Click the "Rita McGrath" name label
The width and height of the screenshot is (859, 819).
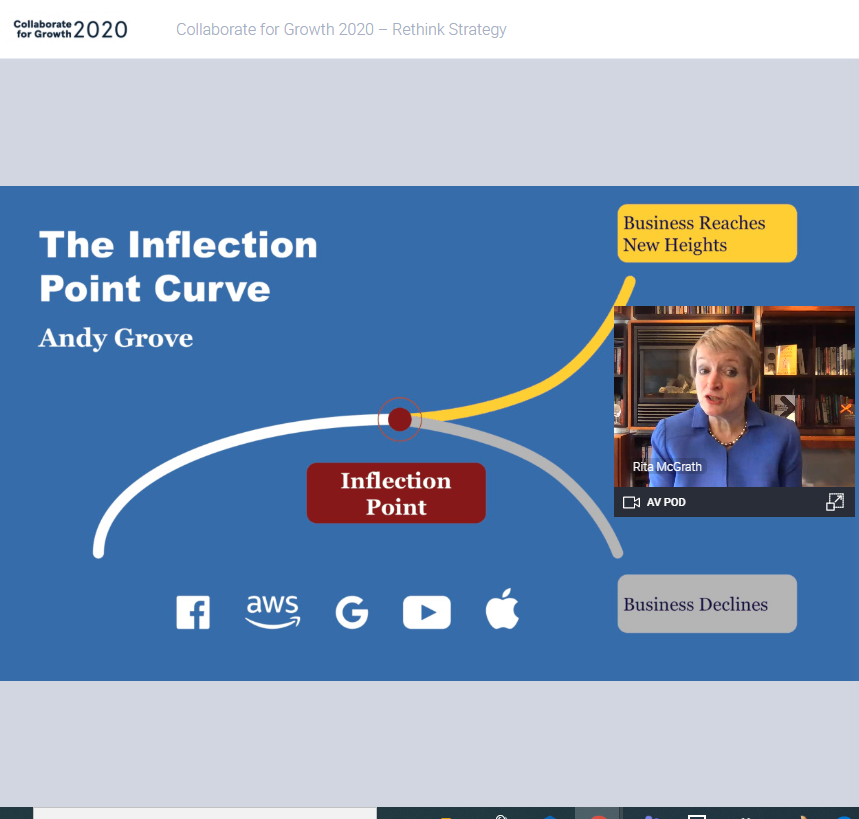coord(667,467)
